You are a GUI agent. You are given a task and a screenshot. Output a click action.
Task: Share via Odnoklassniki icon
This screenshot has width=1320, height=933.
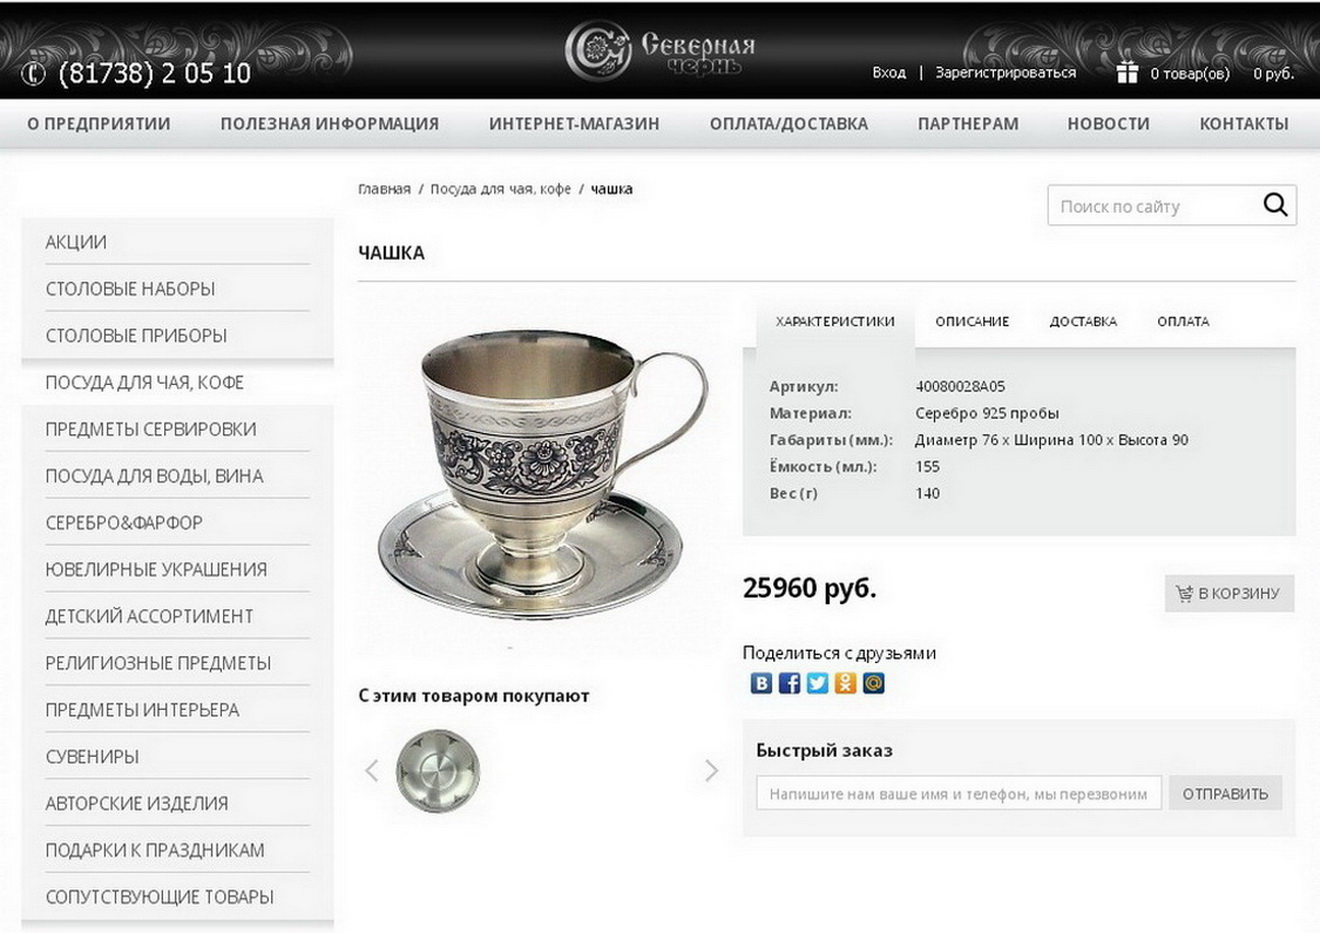(x=845, y=683)
